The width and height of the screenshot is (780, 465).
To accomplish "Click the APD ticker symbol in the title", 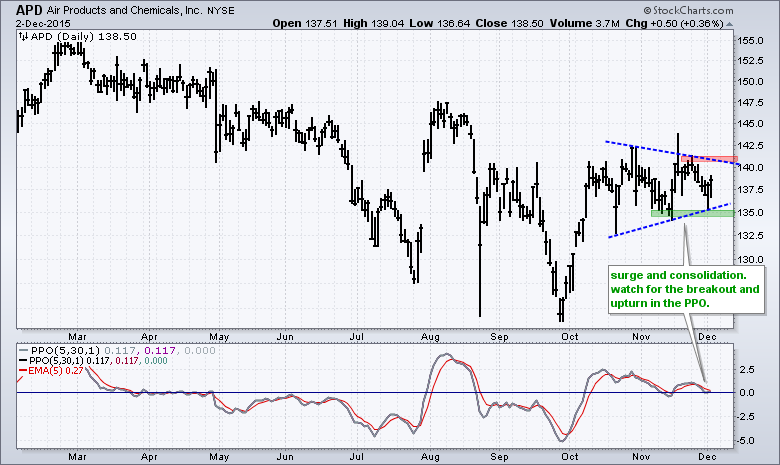I will tap(29, 10).
